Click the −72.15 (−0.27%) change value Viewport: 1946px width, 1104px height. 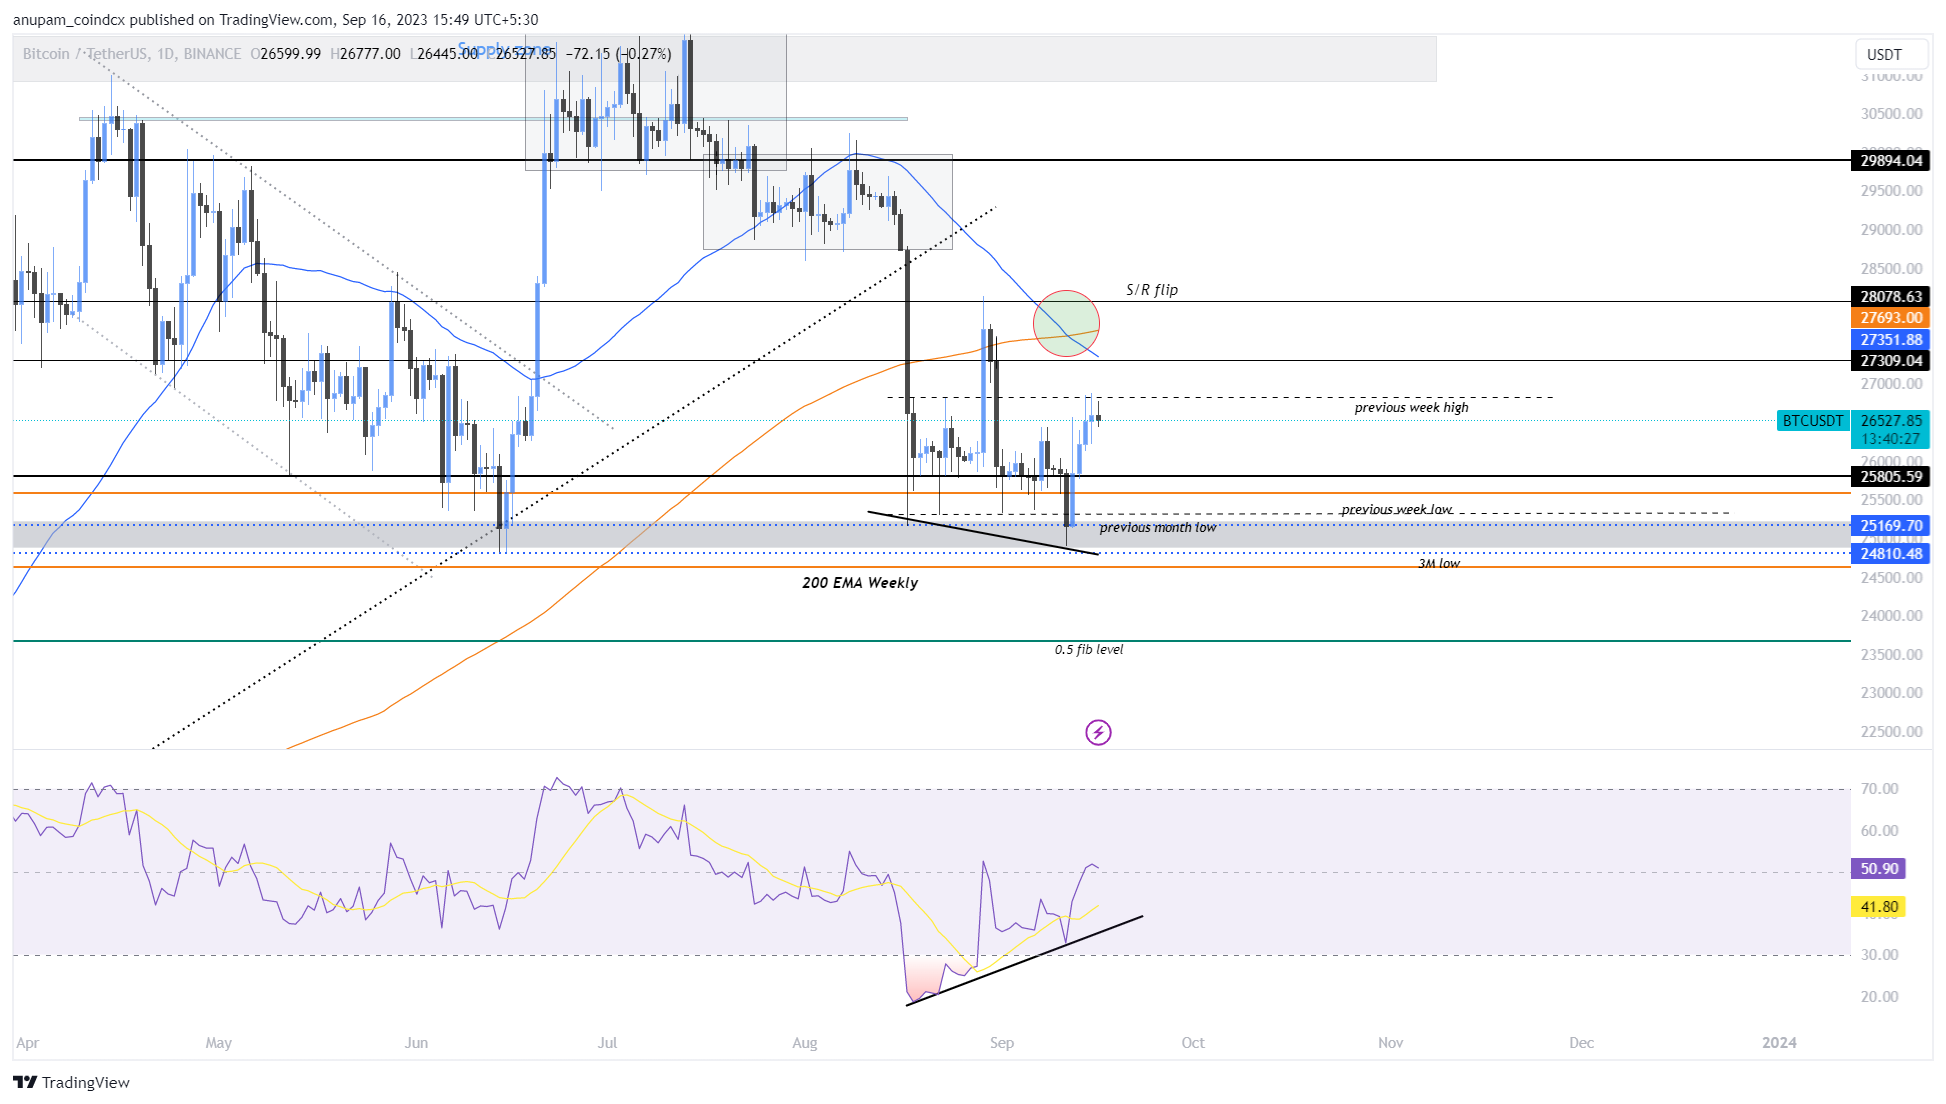[x=618, y=54]
